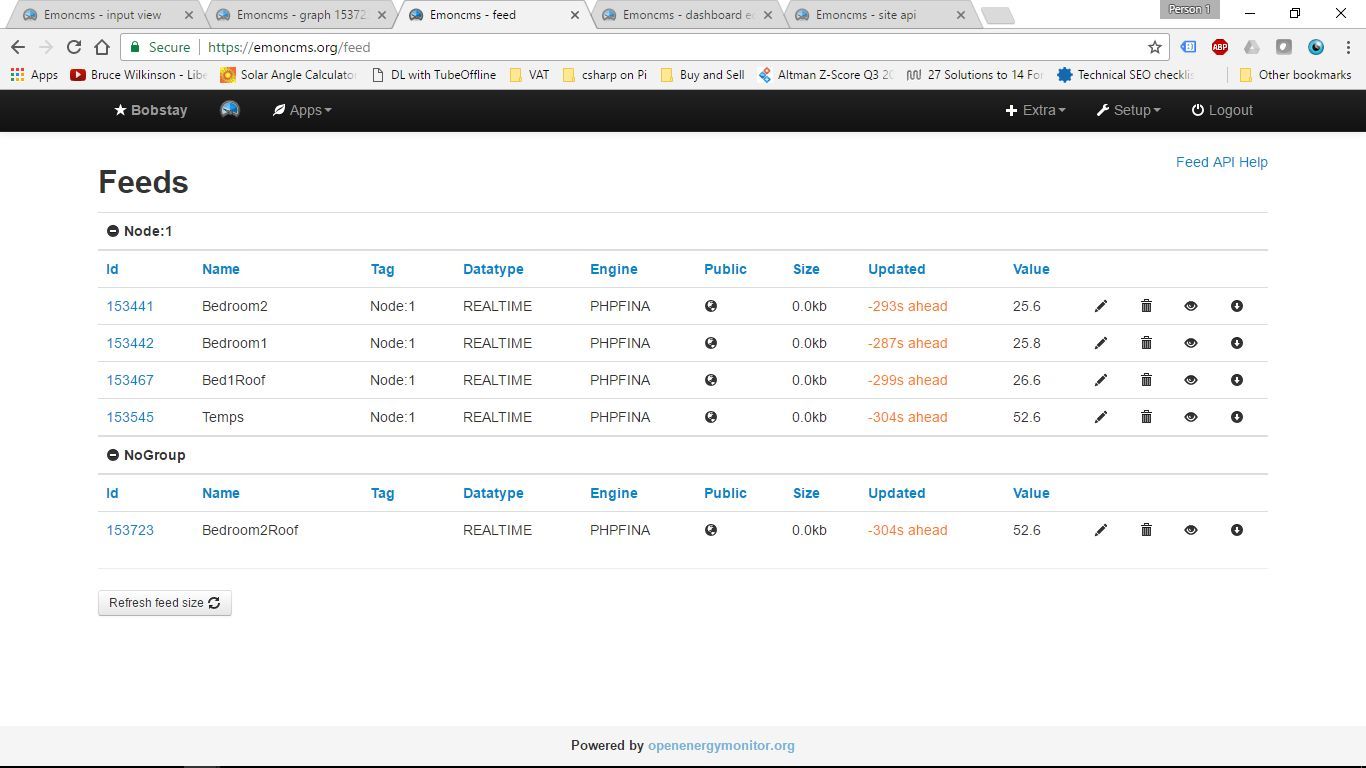Viewport: 1366px width, 768px height.
Task: Click trash icon for Temps feed
Action: [x=1146, y=417]
